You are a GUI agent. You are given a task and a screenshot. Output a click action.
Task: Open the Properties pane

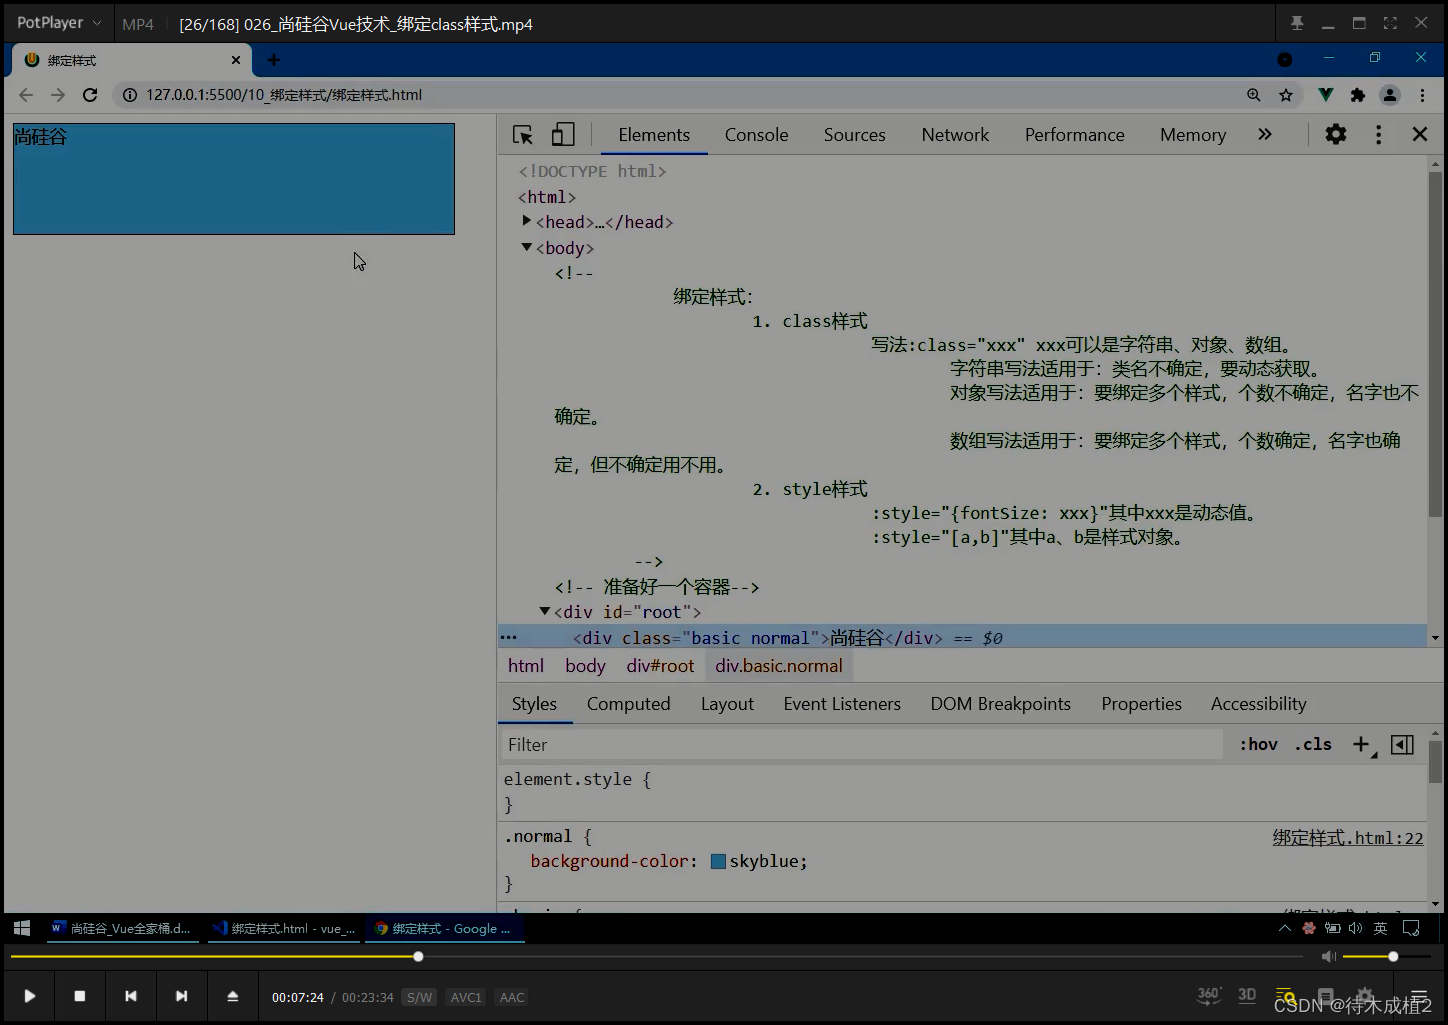coord(1141,704)
